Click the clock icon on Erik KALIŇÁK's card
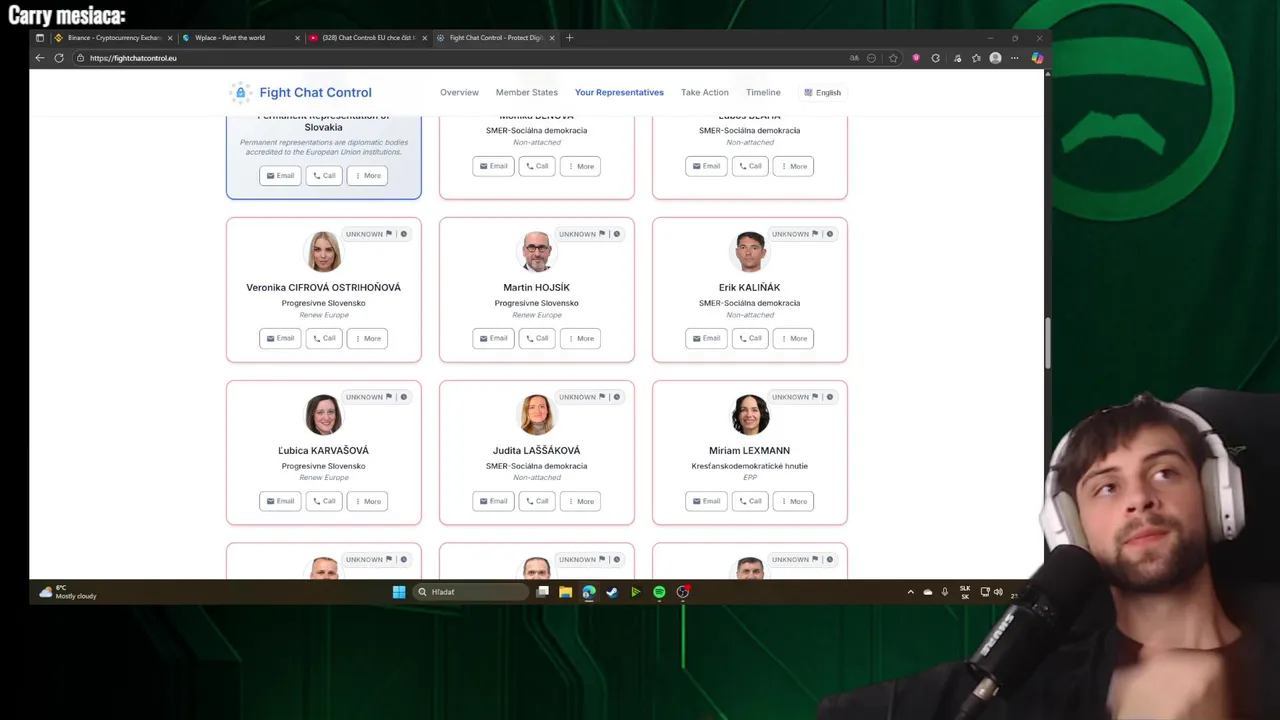1280x720 pixels. (x=830, y=234)
